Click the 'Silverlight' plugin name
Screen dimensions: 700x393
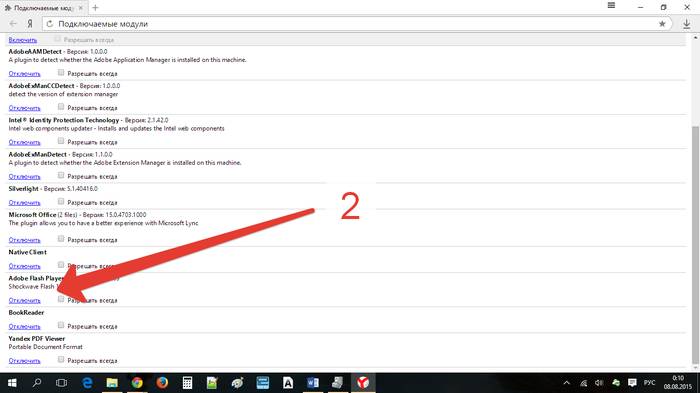pos(24,189)
